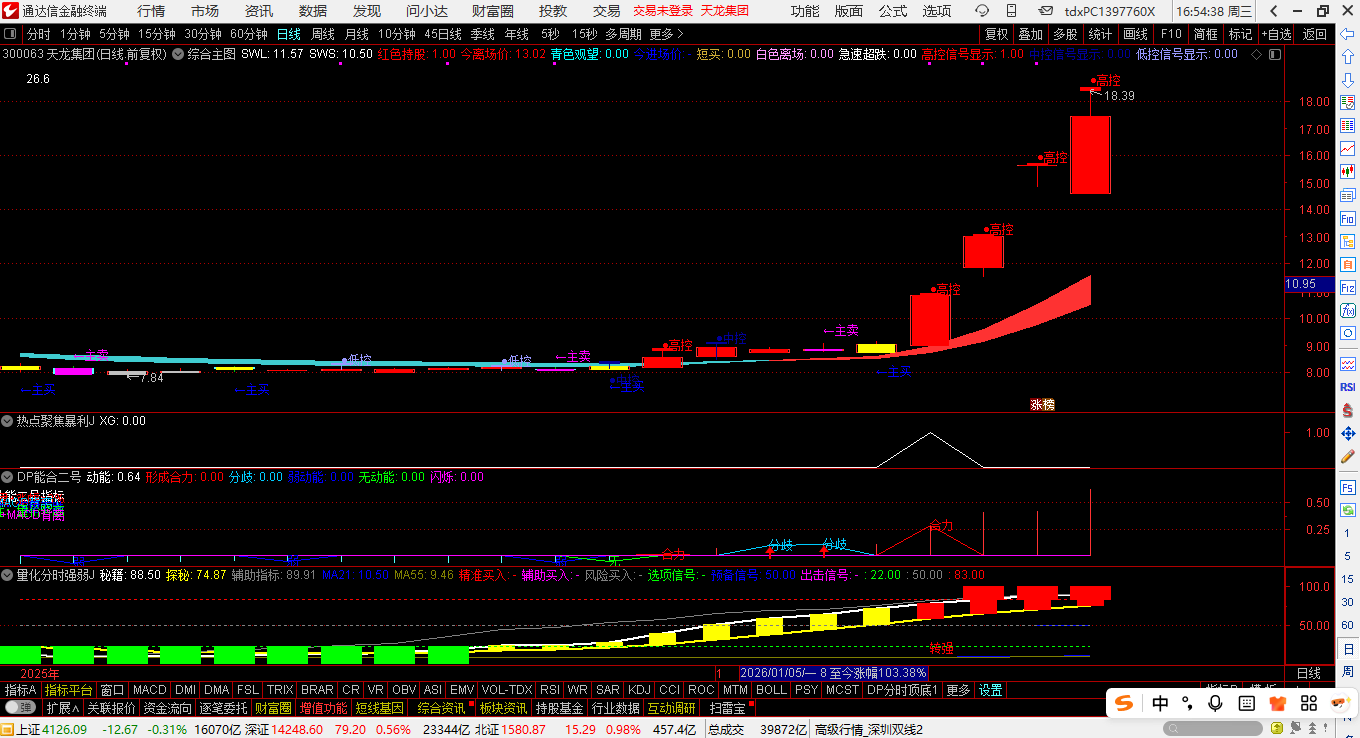Click the customer service headset icon
The image size is (1360, 738).
(982, 11)
